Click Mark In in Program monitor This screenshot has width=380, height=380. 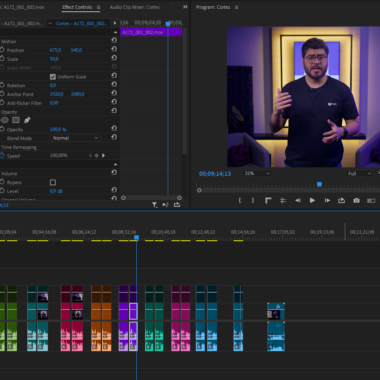tap(240, 200)
